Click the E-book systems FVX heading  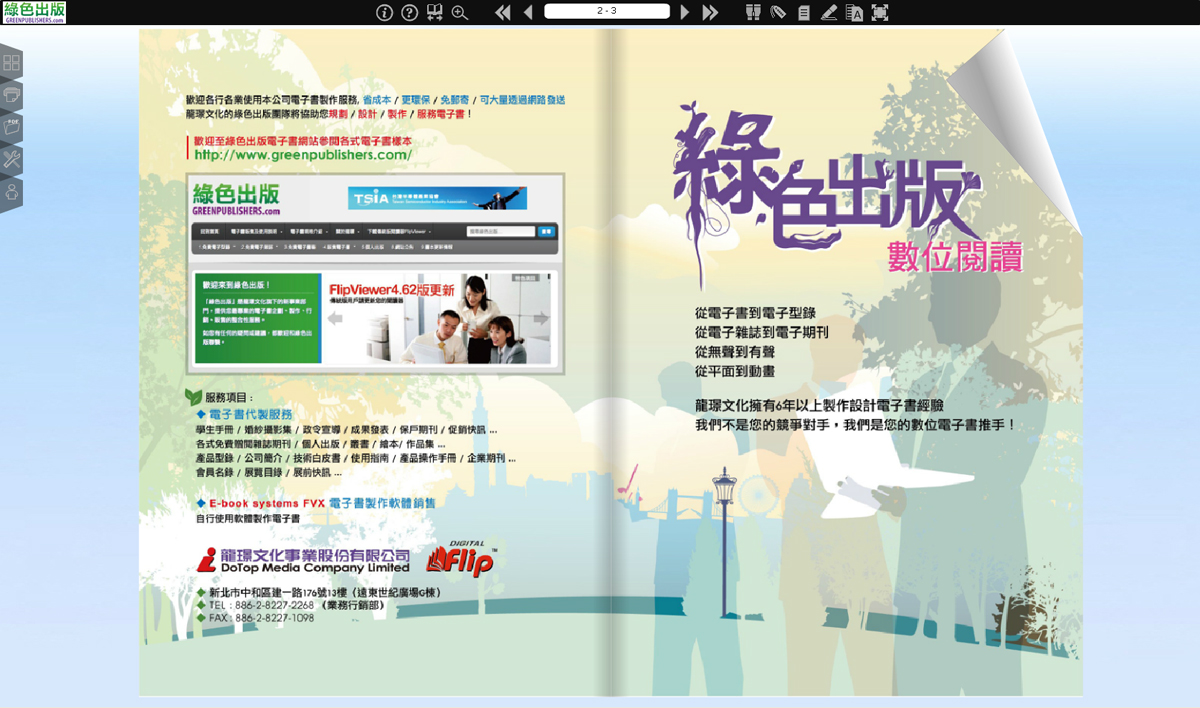315,503
